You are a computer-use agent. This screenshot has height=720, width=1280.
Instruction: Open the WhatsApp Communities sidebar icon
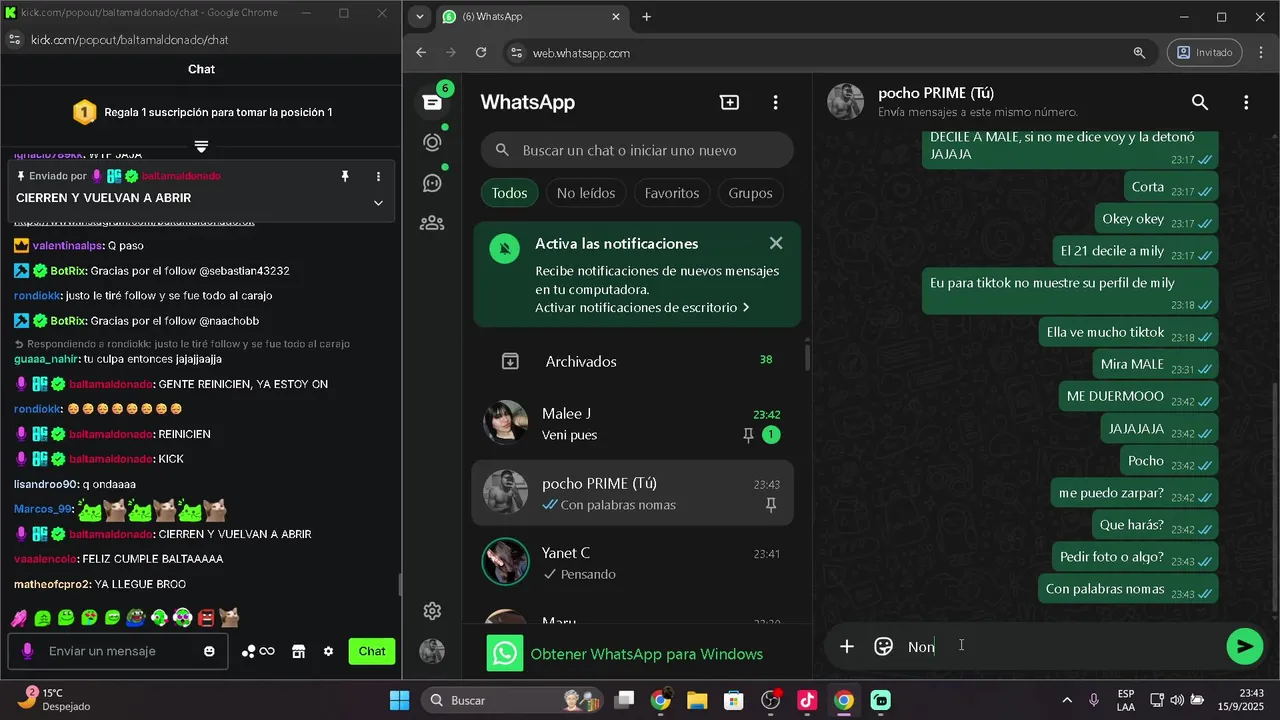coord(432,223)
